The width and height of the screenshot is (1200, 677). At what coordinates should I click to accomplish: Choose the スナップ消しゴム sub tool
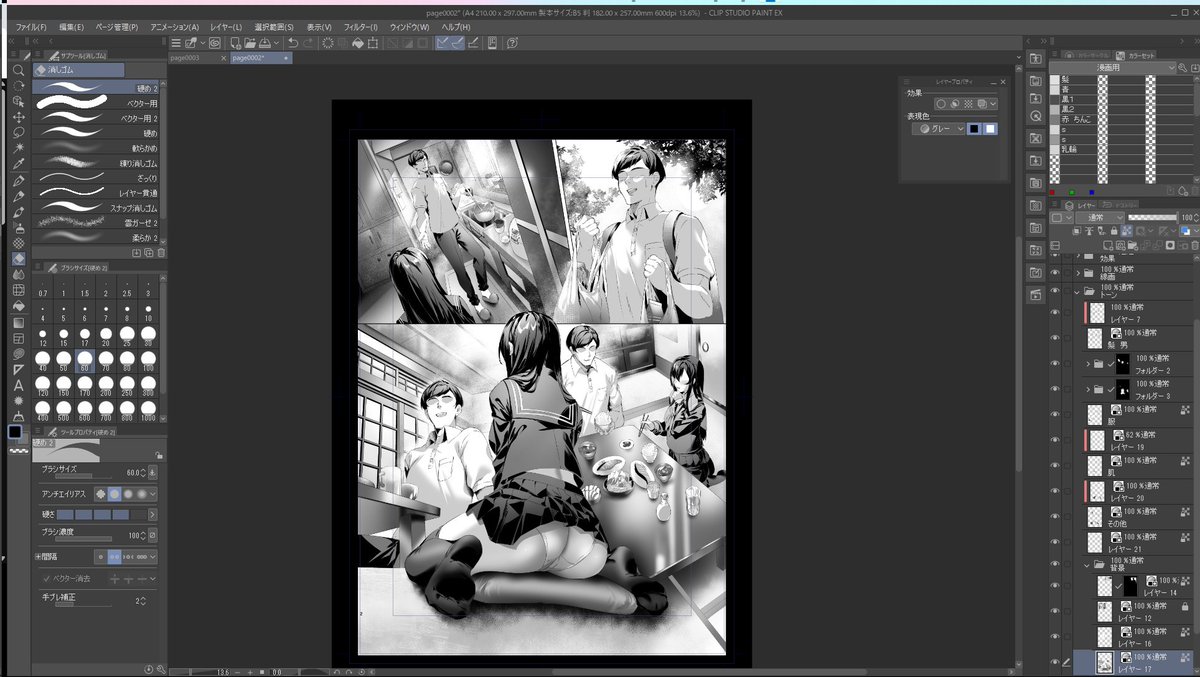[96, 207]
